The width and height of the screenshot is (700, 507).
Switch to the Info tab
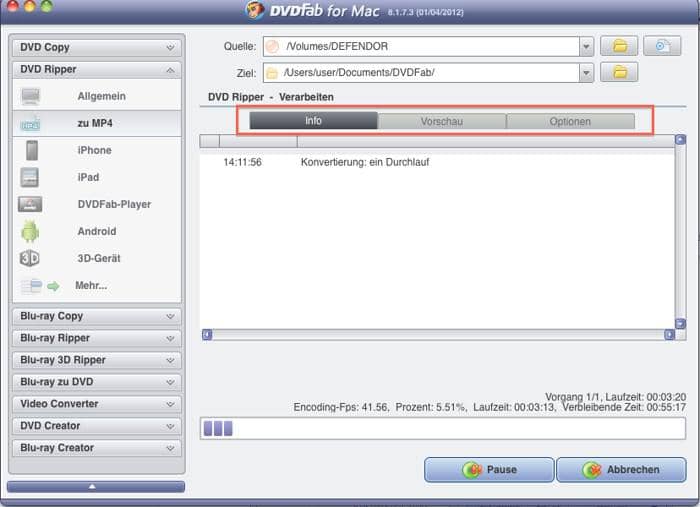[313, 121]
